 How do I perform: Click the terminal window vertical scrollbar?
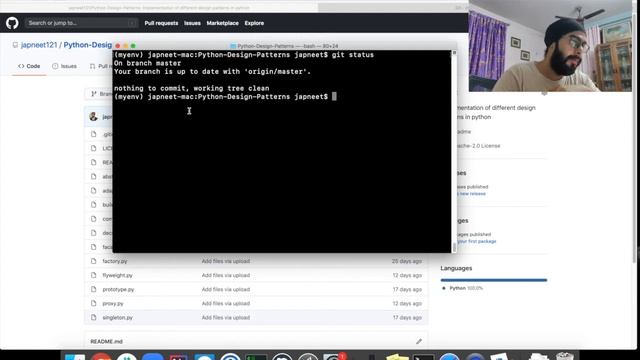click(x=454, y=151)
